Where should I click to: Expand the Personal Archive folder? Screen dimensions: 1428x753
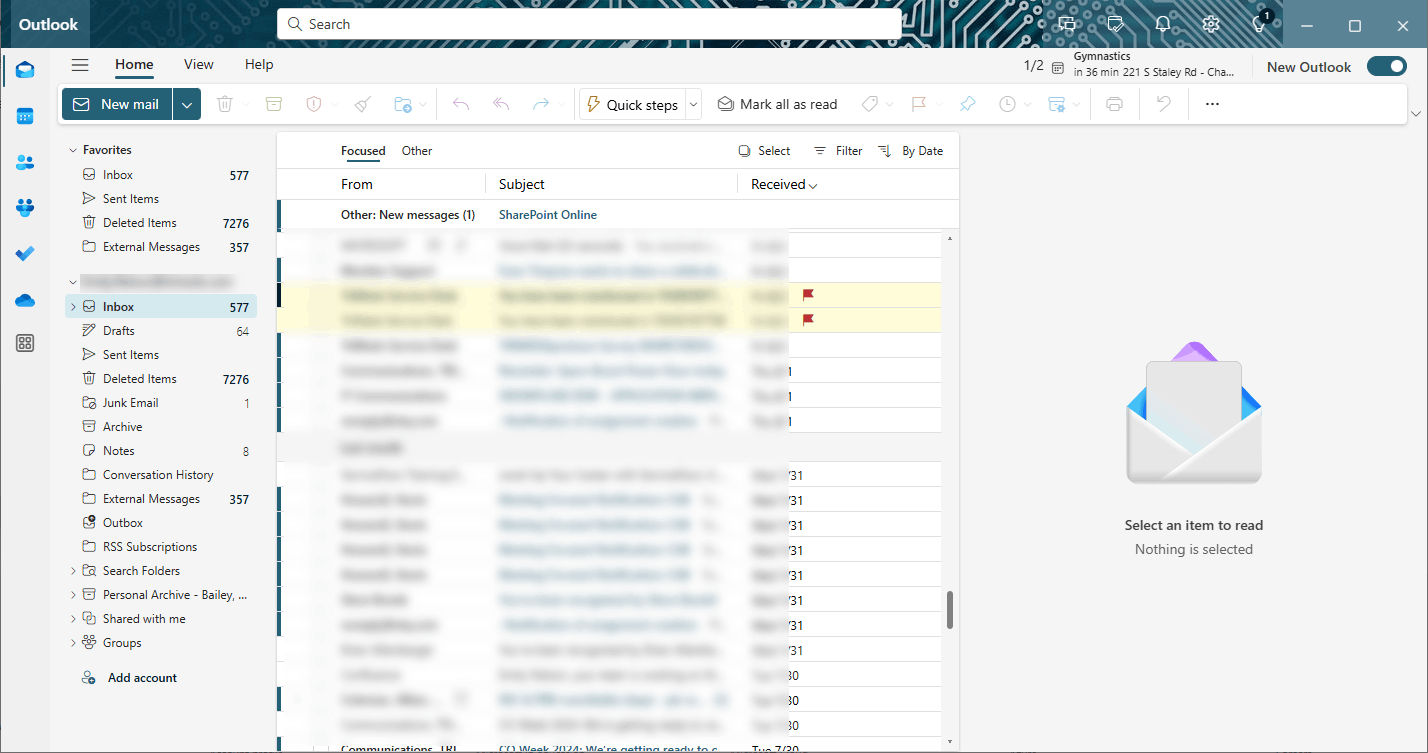[73, 595]
